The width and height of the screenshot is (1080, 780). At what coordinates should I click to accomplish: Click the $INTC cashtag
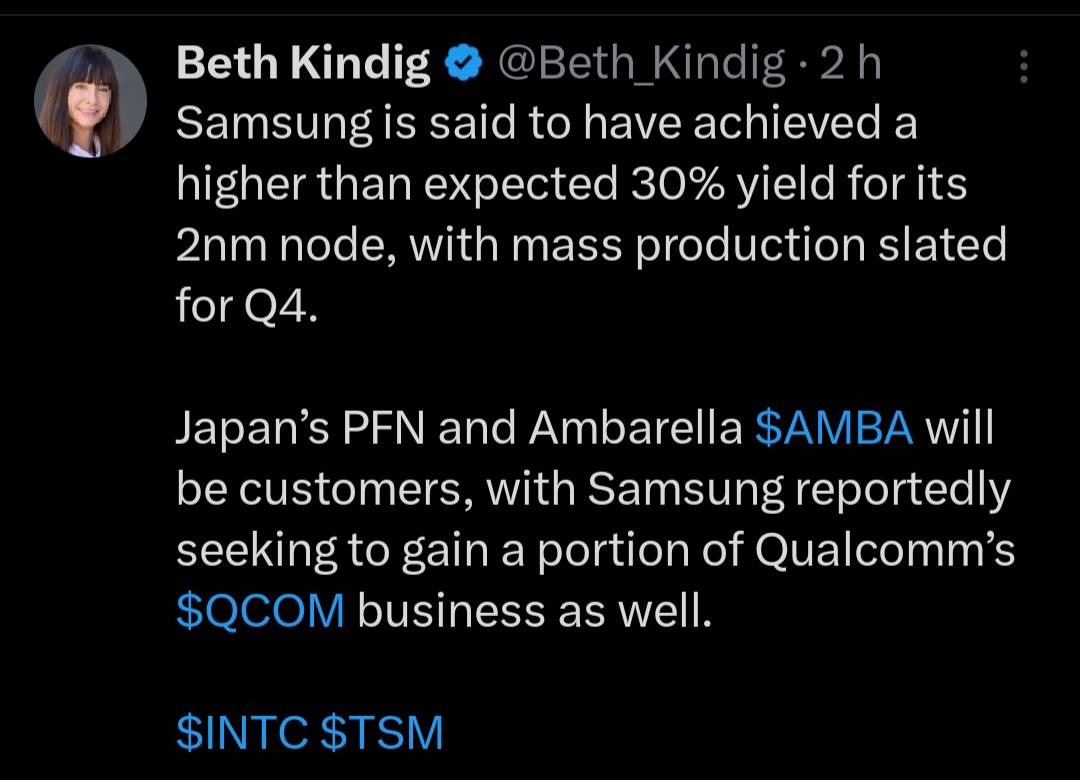coord(241,734)
